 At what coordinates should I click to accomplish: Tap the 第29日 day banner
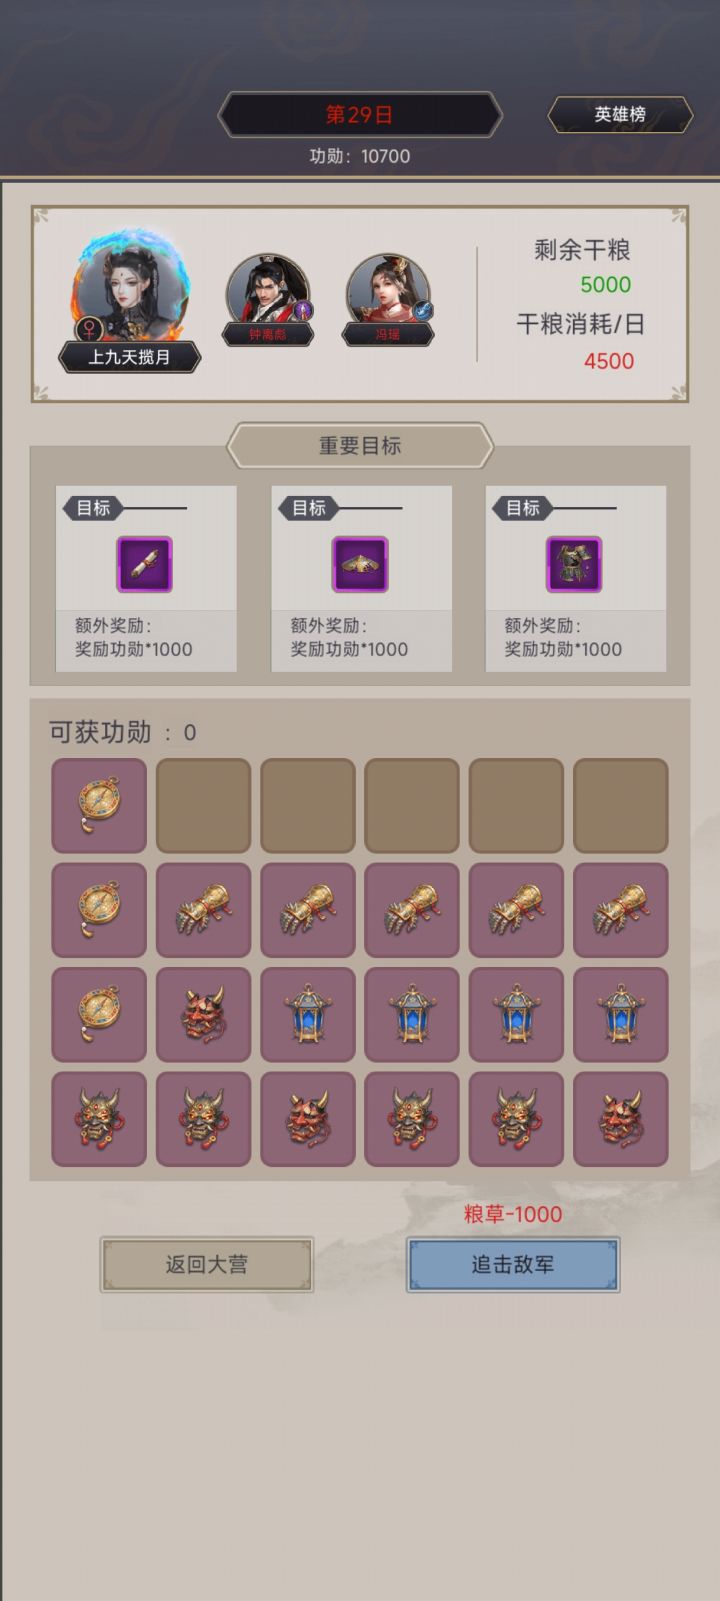coord(359,115)
